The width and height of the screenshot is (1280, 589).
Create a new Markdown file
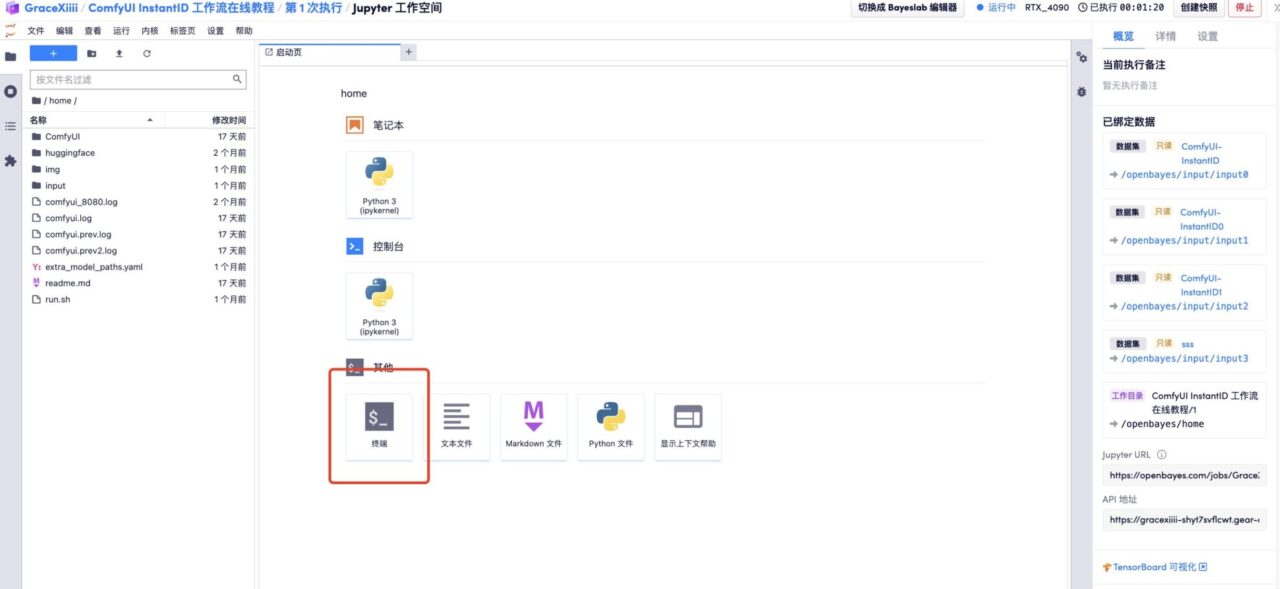coord(533,426)
